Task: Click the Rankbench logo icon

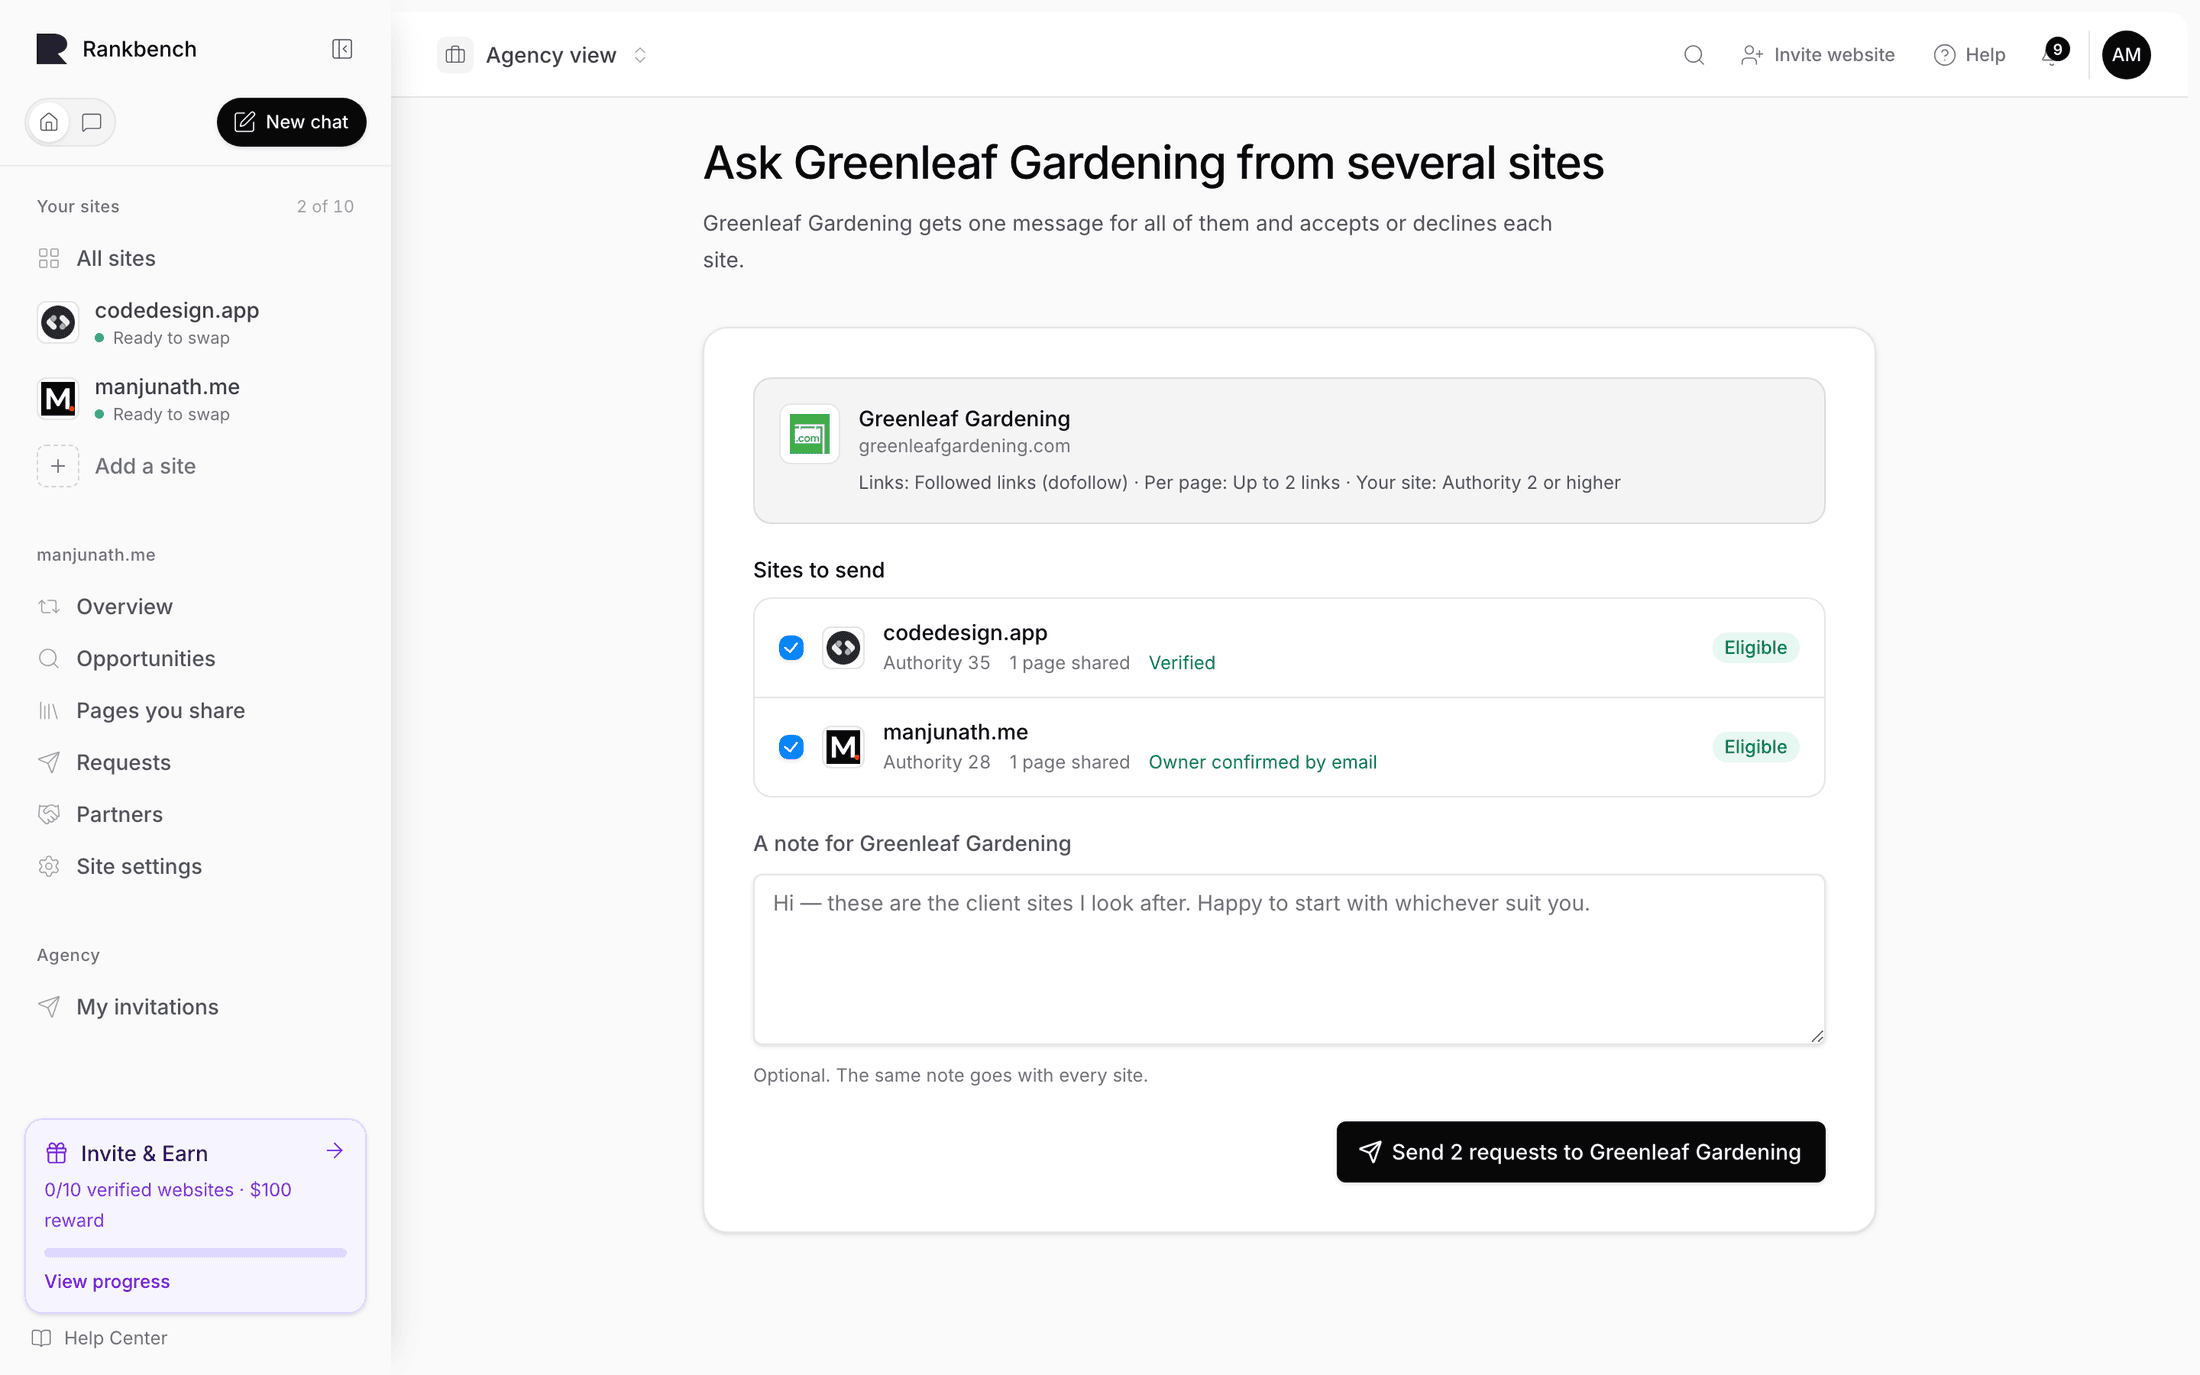Action: coord(52,49)
